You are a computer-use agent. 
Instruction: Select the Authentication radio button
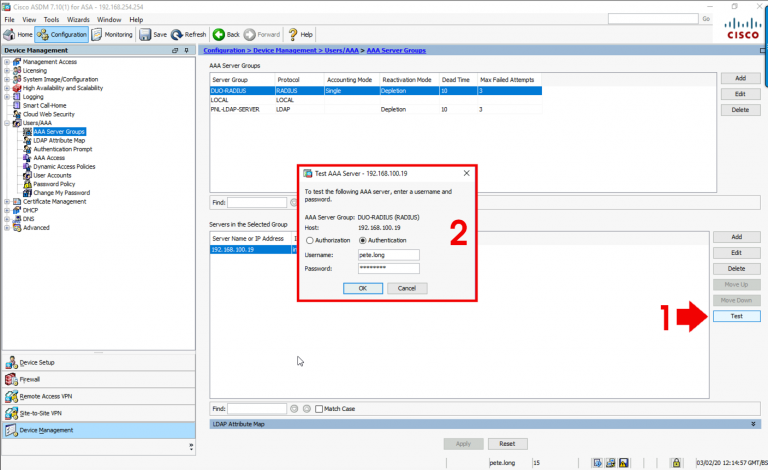(362, 240)
